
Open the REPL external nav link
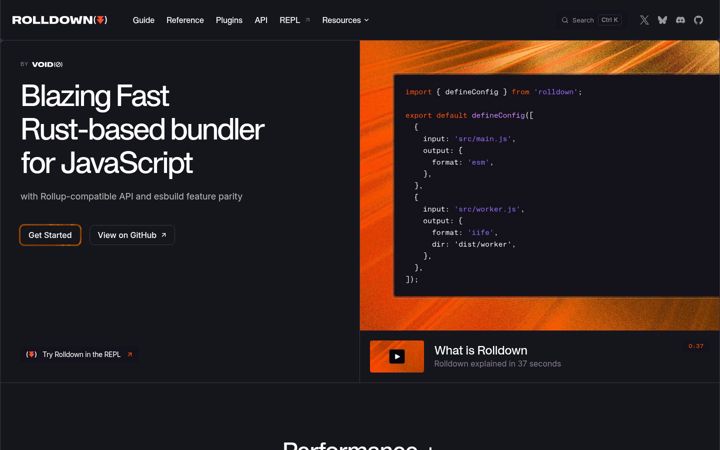pyautogui.click(x=295, y=20)
